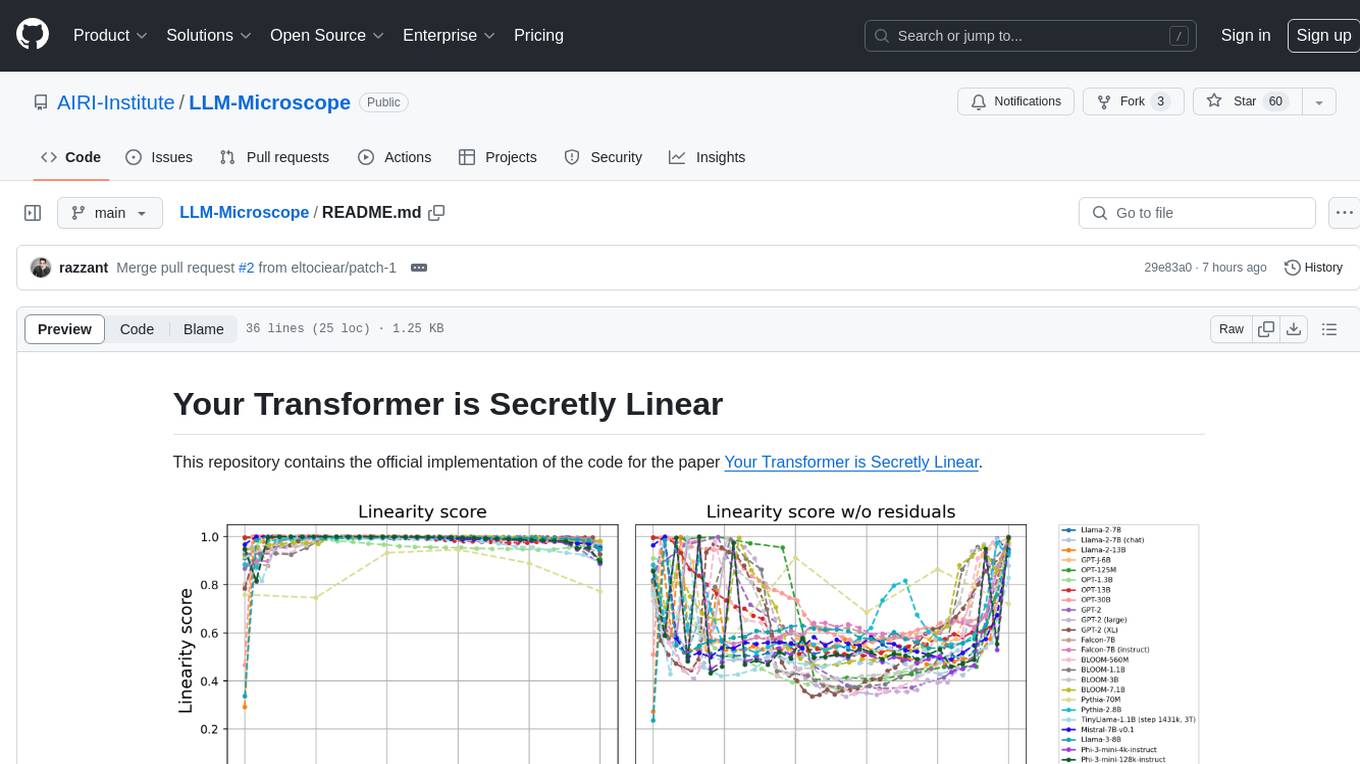Expand the Product menu

pos(110,35)
